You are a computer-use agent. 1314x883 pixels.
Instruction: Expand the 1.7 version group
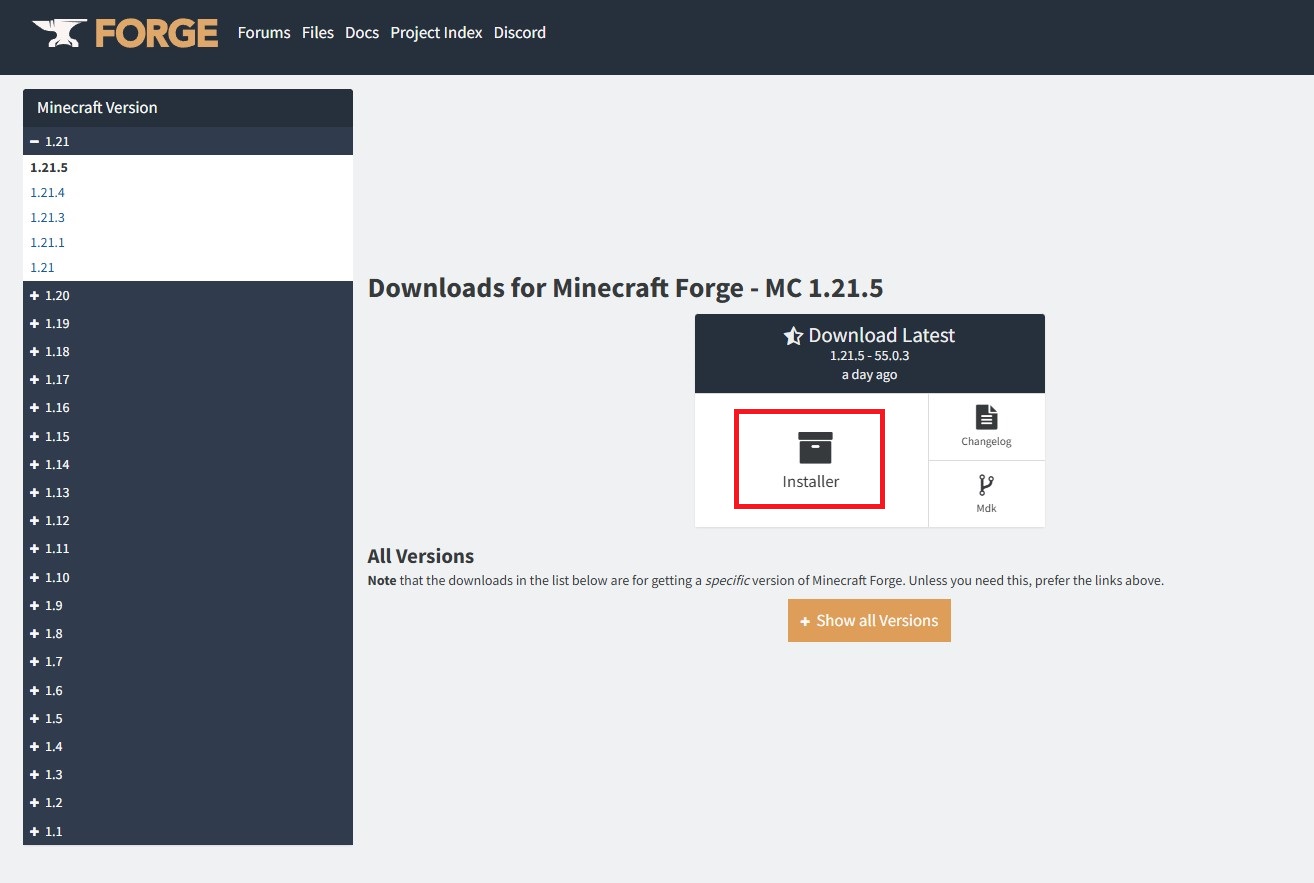[188, 661]
